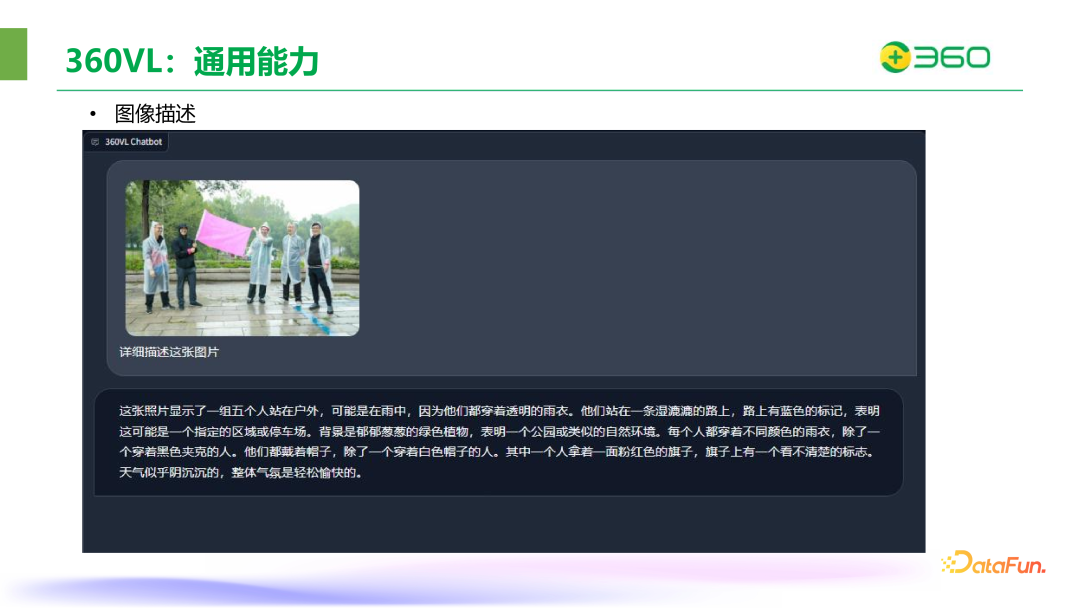Click the DataFun logo at bottom right
This screenshot has height=608, width=1080.
[995, 565]
